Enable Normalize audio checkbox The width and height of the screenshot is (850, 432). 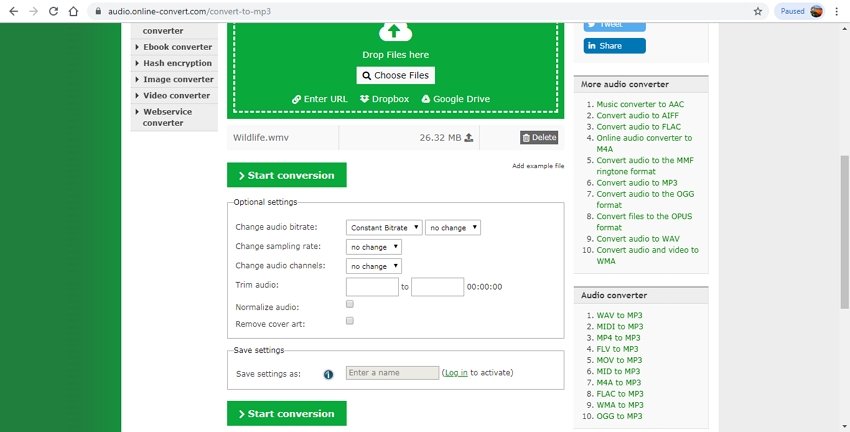pyautogui.click(x=350, y=304)
